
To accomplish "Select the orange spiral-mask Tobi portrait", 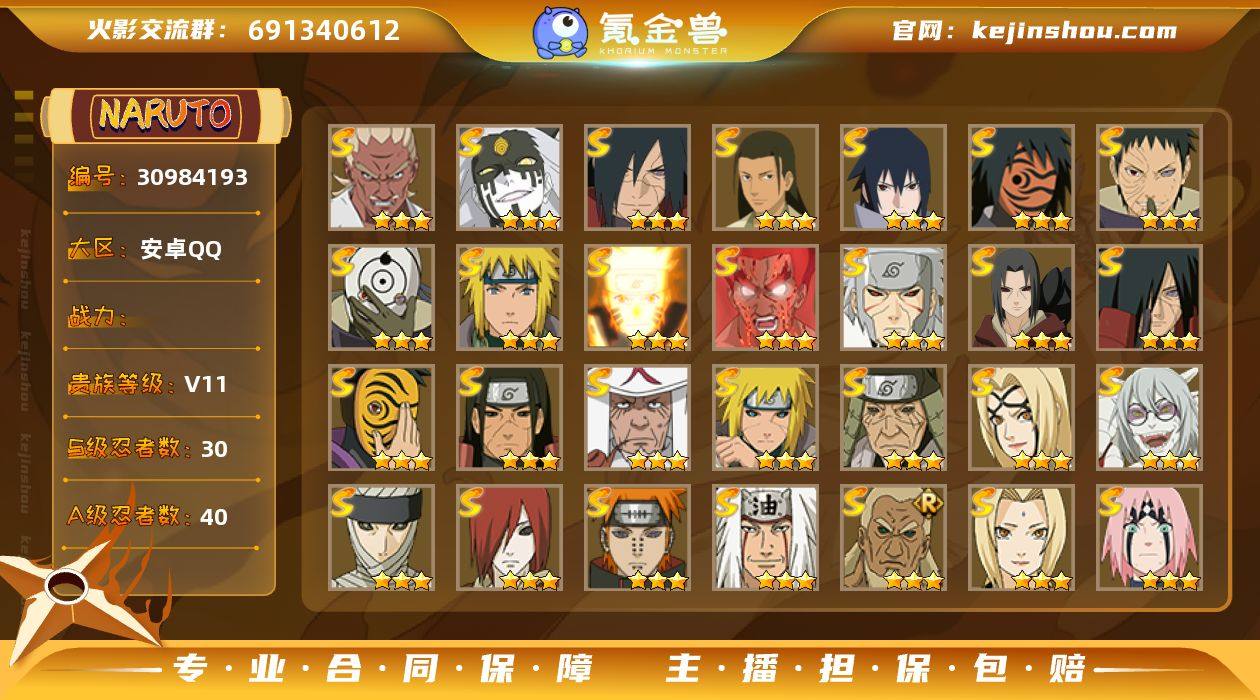I will coord(381,418).
